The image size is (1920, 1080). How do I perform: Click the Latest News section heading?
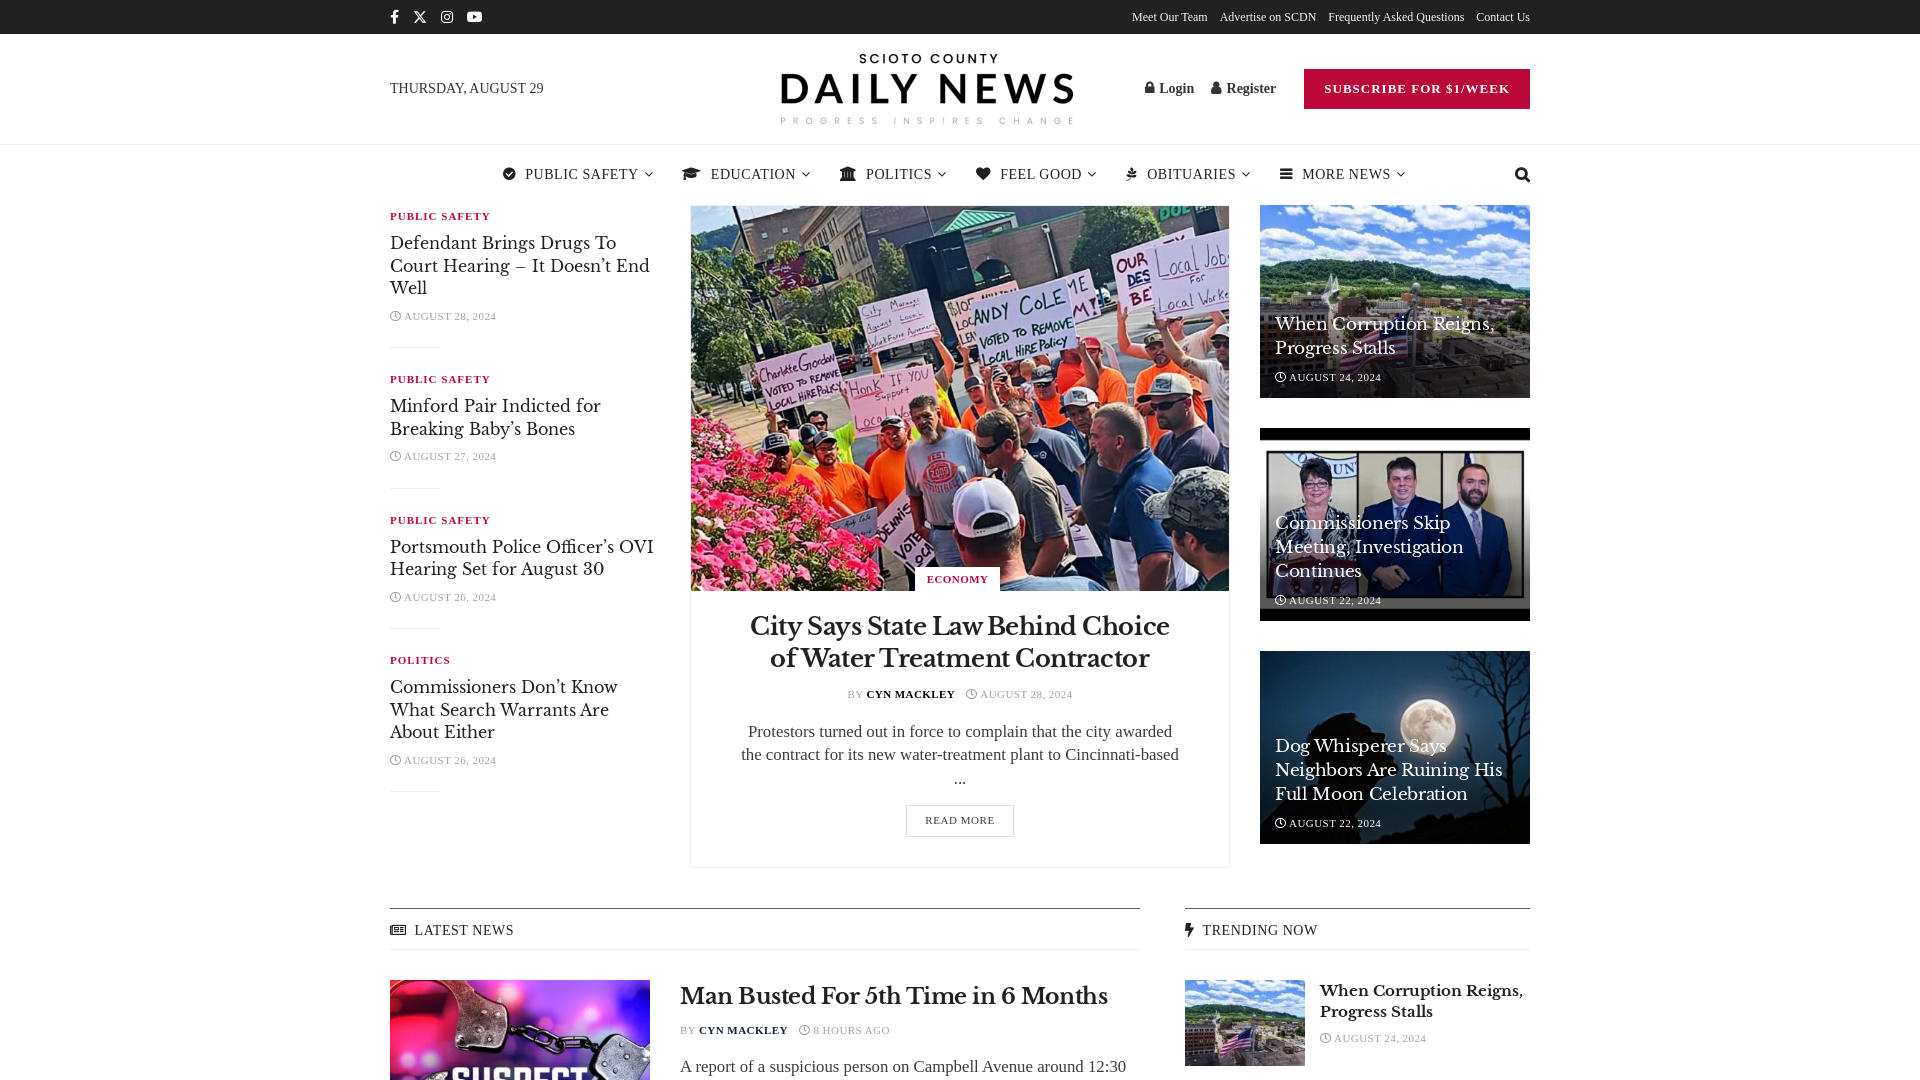point(452,930)
